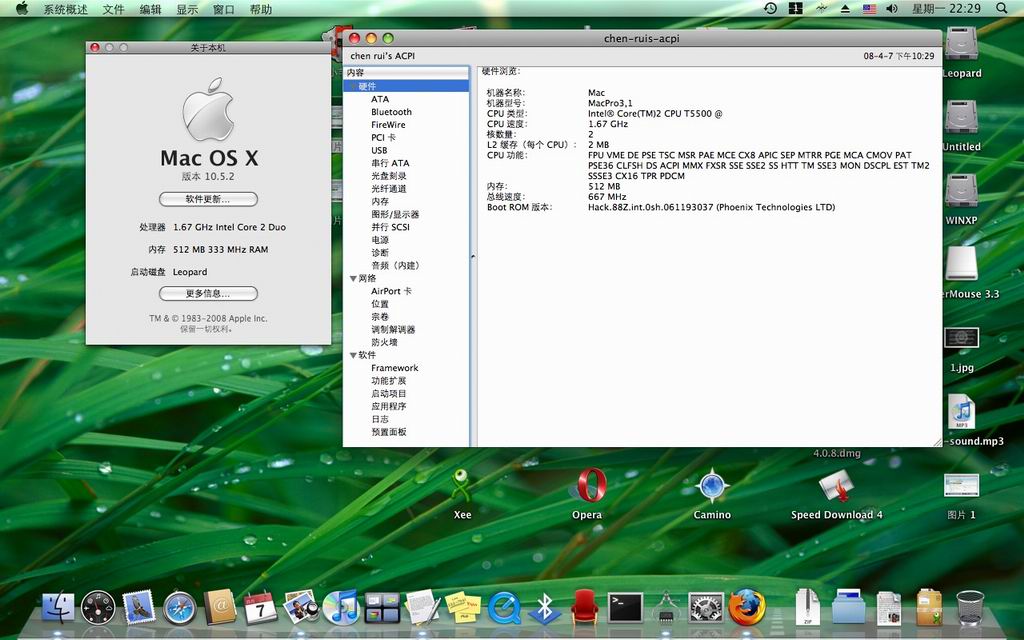
Task: Select 图形/显示器 in the tree
Action: (395, 214)
